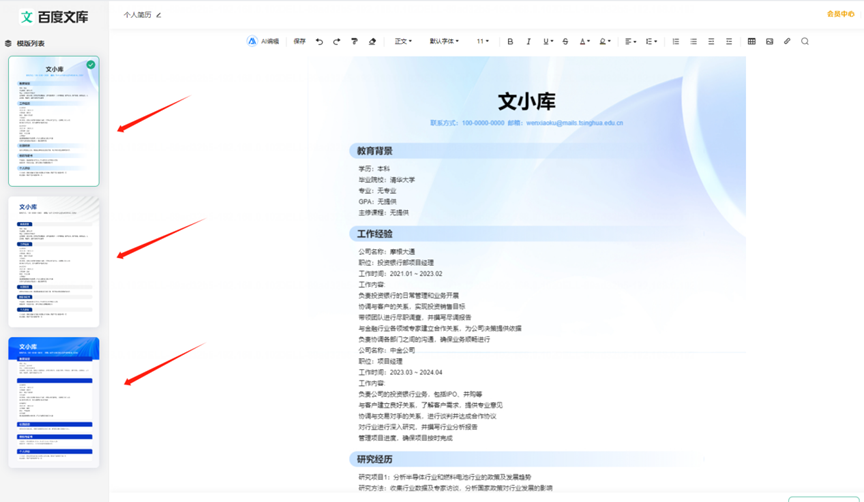This screenshot has width=864, height=502.
Task: Toggle bold formatting
Action: tap(510, 42)
